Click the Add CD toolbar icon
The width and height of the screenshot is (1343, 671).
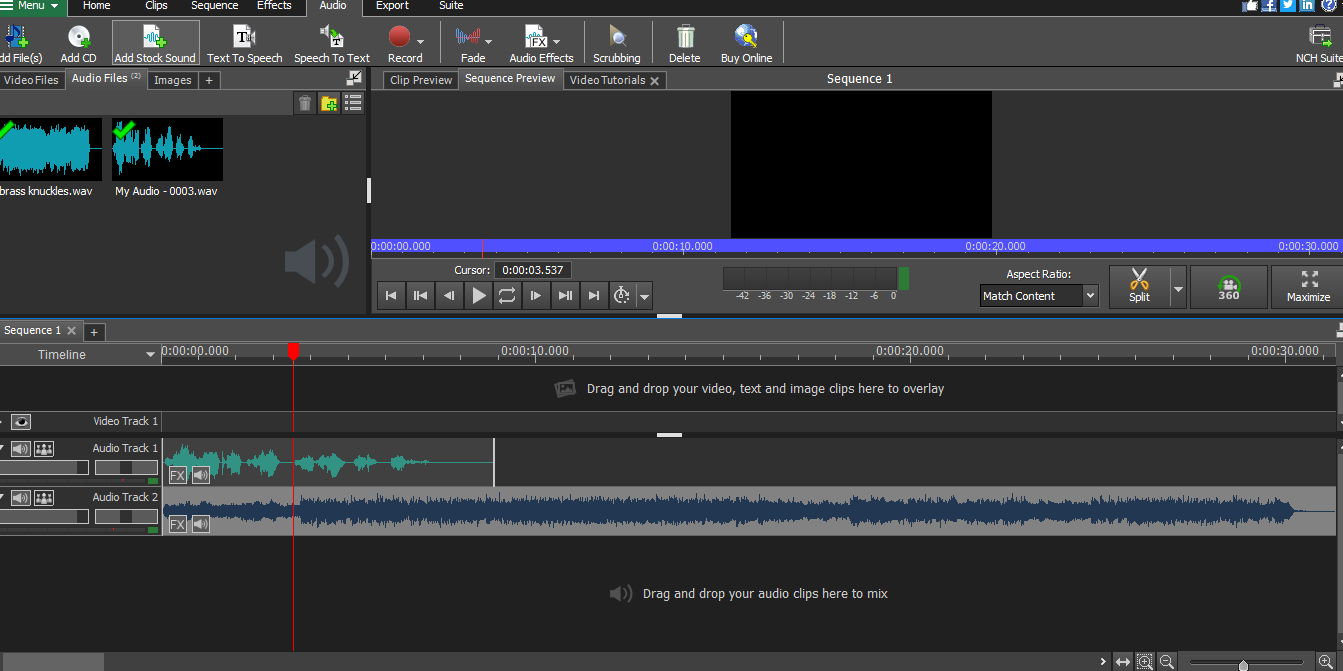pos(78,44)
